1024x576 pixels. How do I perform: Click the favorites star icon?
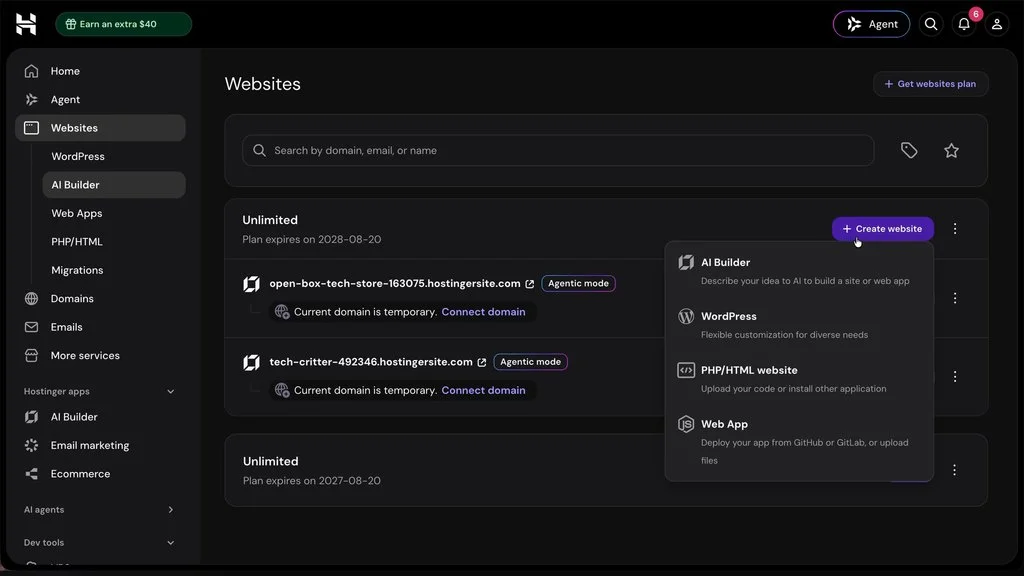point(952,150)
